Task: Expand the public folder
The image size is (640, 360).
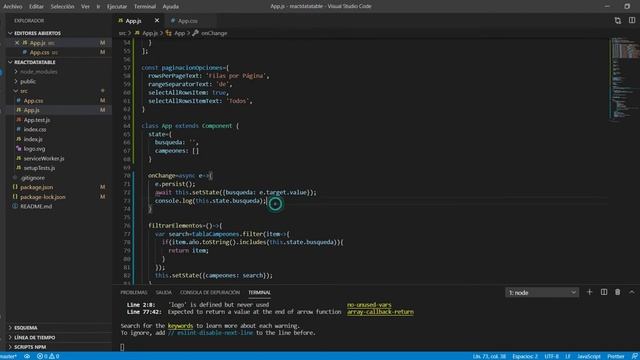Action: (x=28, y=82)
